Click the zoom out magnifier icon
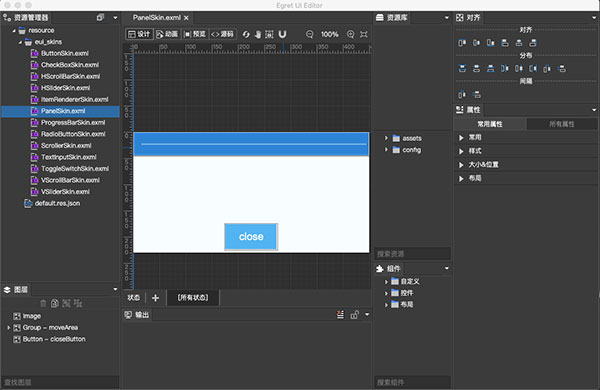The image size is (600, 390). click(310, 34)
